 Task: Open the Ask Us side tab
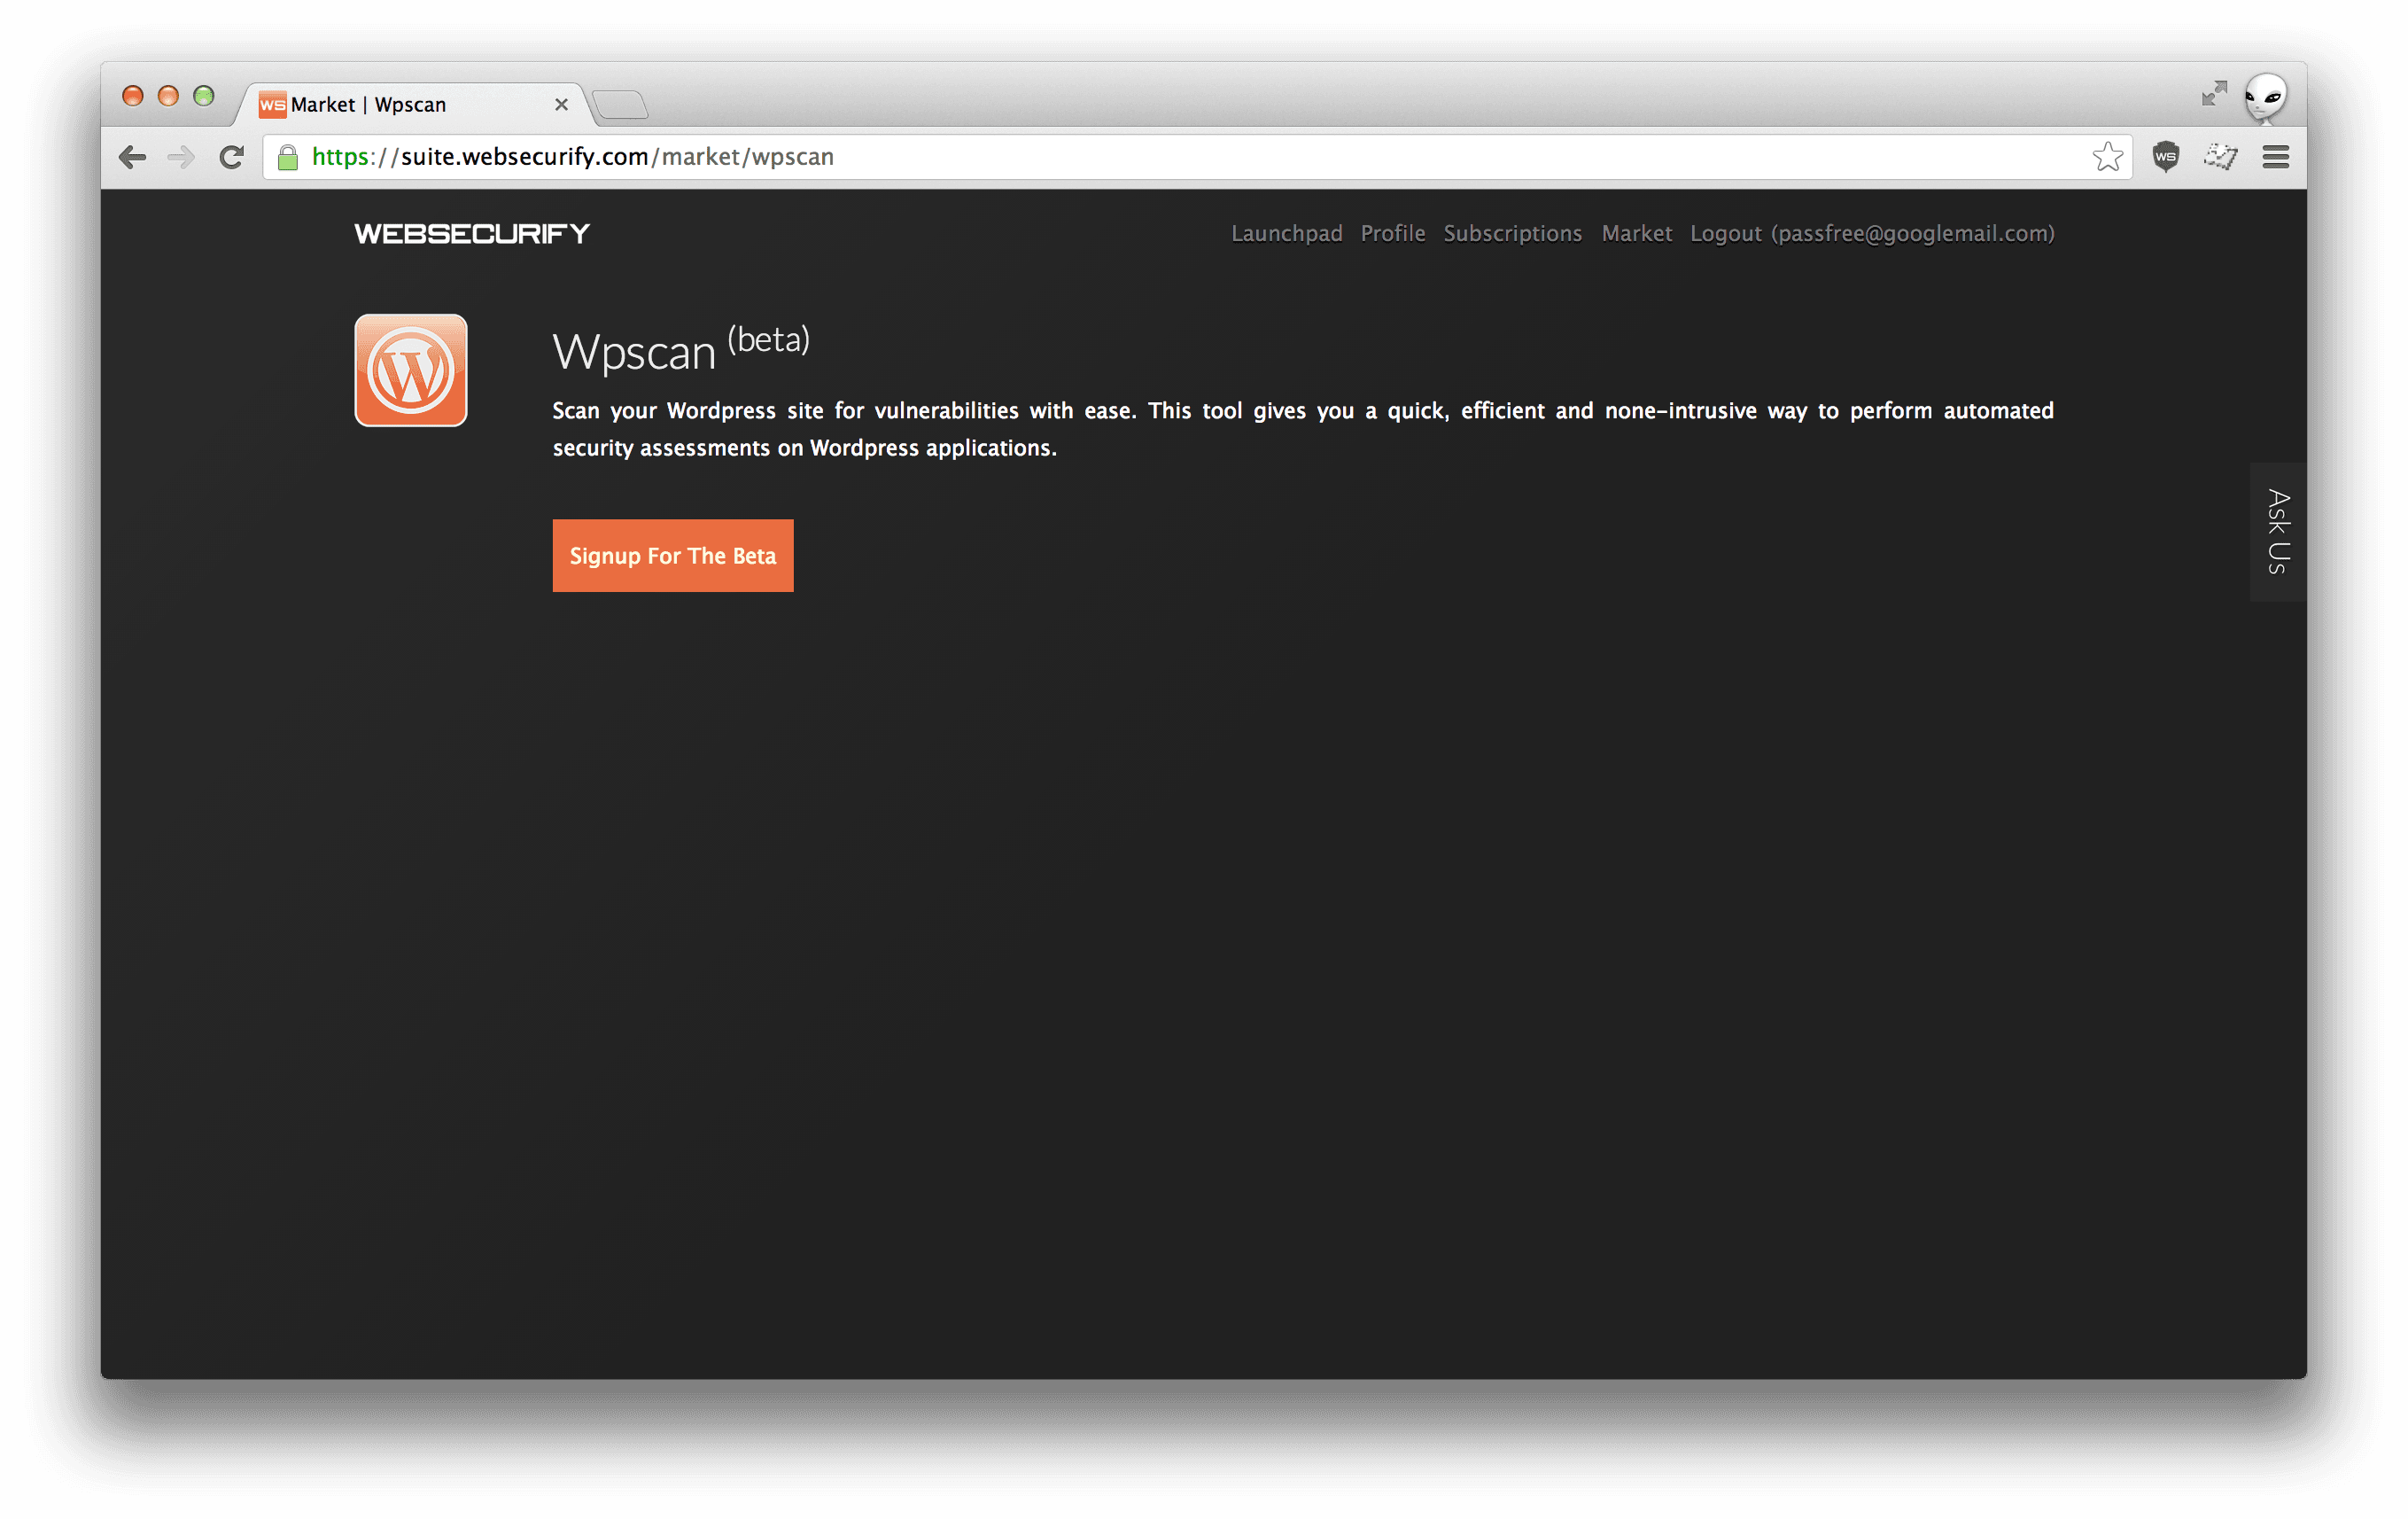click(2278, 531)
